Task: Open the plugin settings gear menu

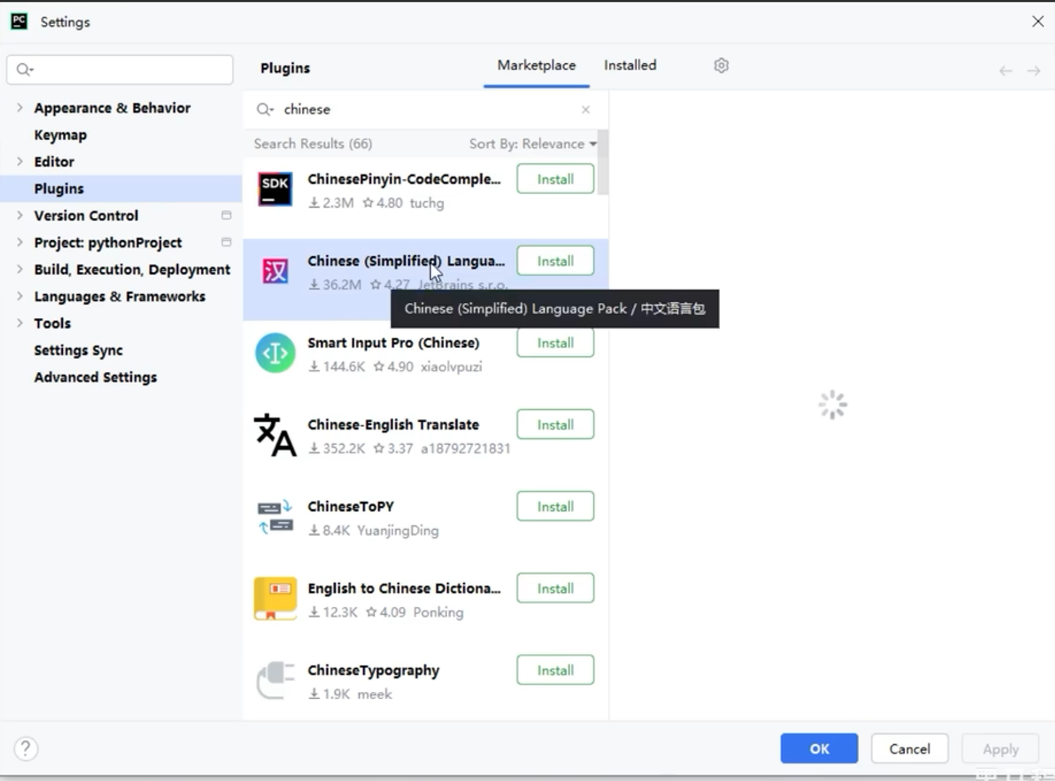Action: pyautogui.click(x=721, y=65)
